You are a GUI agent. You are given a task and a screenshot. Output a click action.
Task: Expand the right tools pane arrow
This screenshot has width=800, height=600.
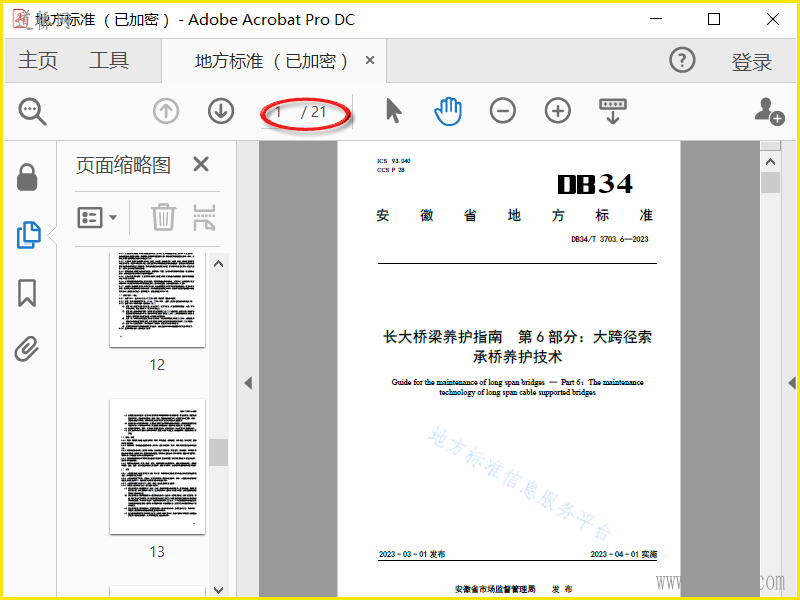792,383
